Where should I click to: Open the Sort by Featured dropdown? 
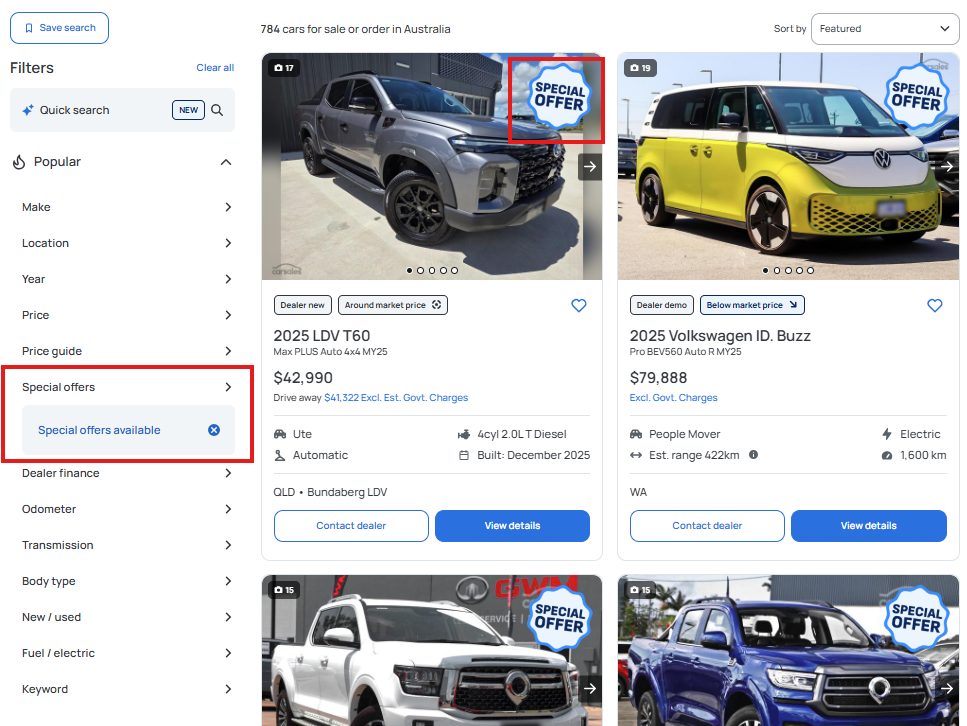(885, 29)
